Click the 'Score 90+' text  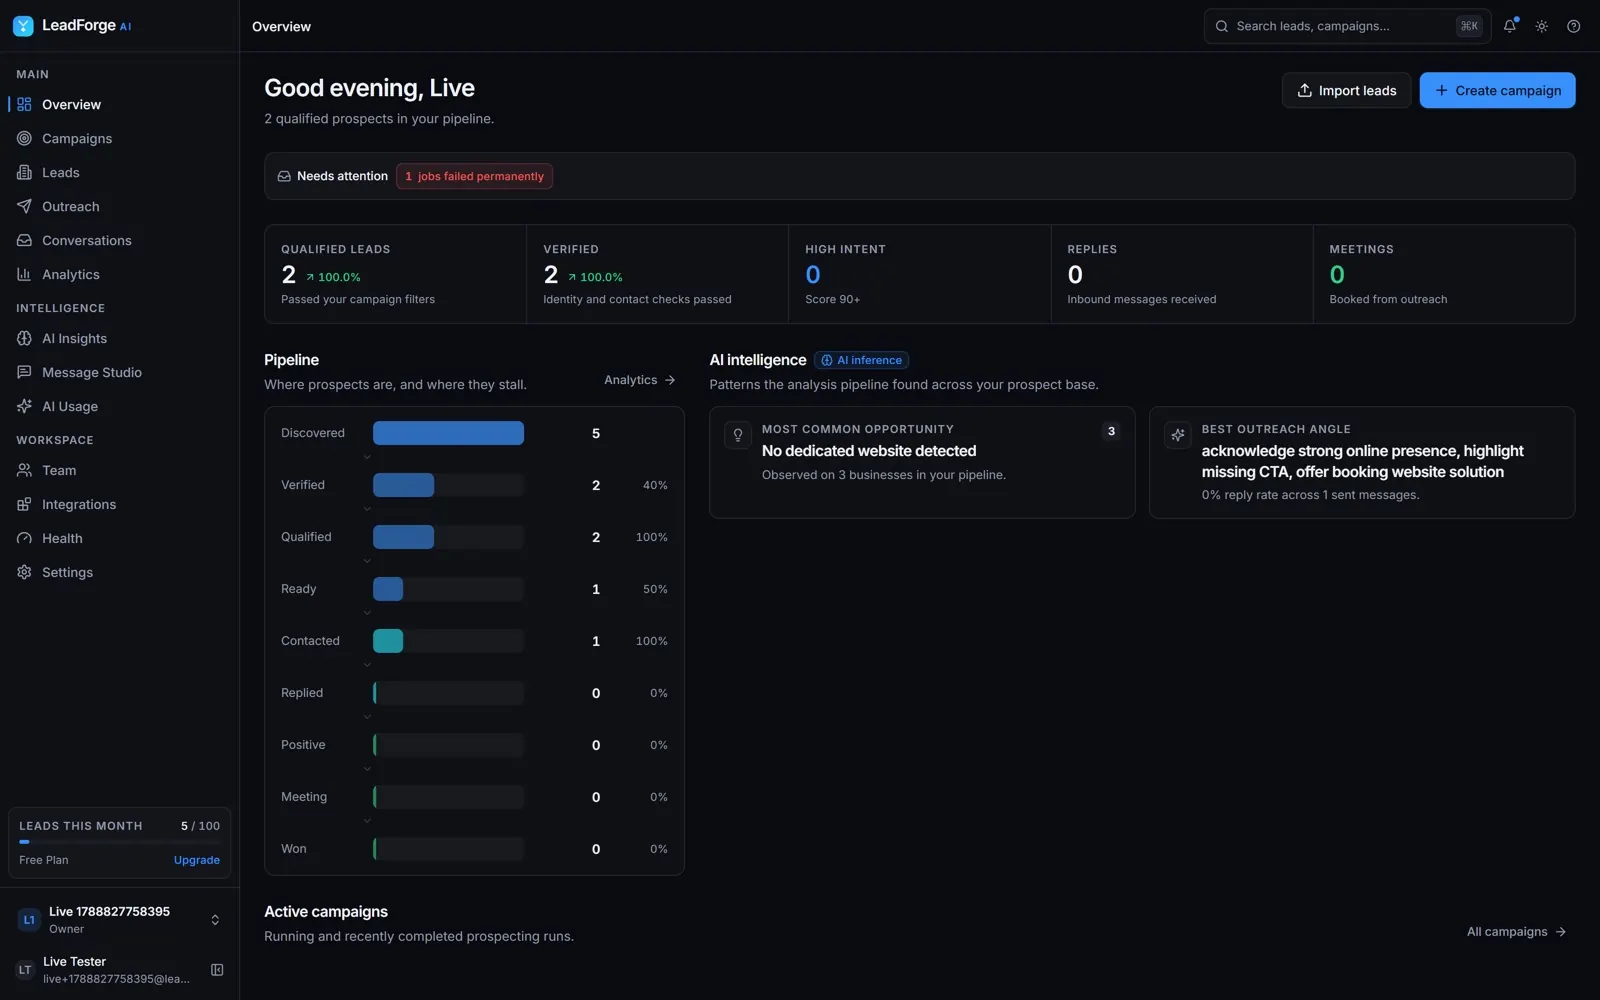click(x=832, y=299)
